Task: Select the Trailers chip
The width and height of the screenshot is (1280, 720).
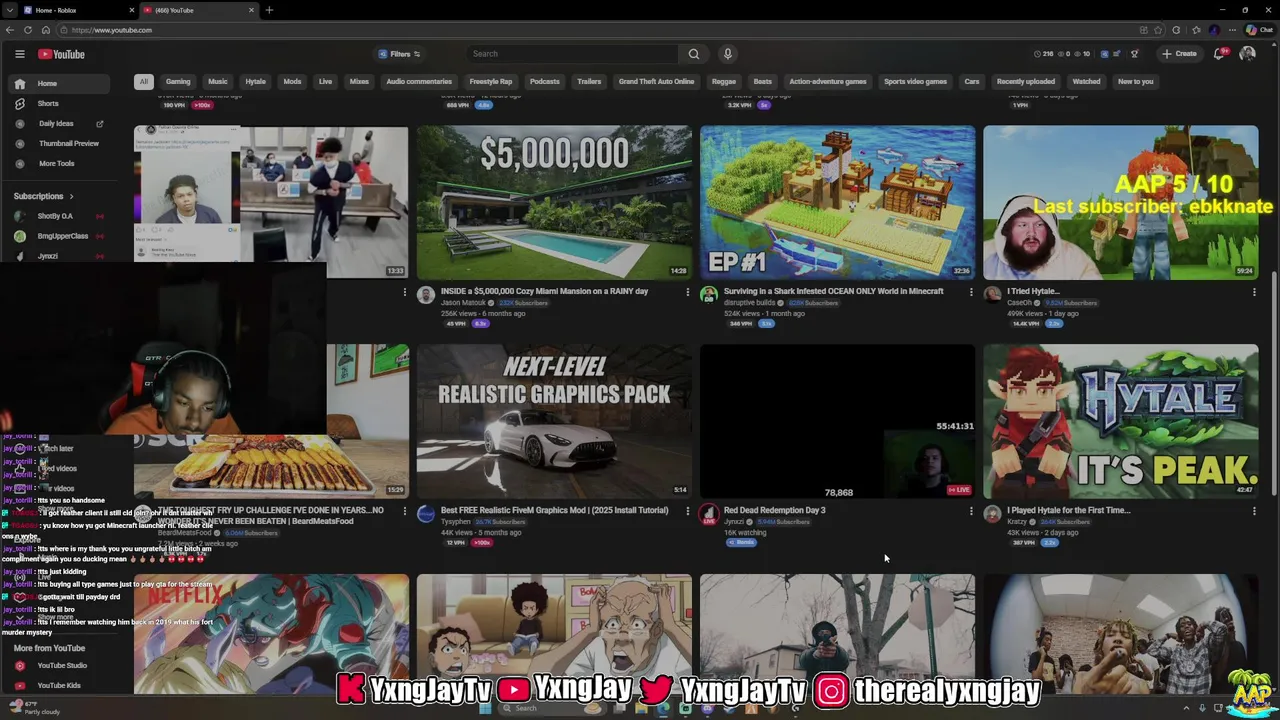Action: point(589,82)
